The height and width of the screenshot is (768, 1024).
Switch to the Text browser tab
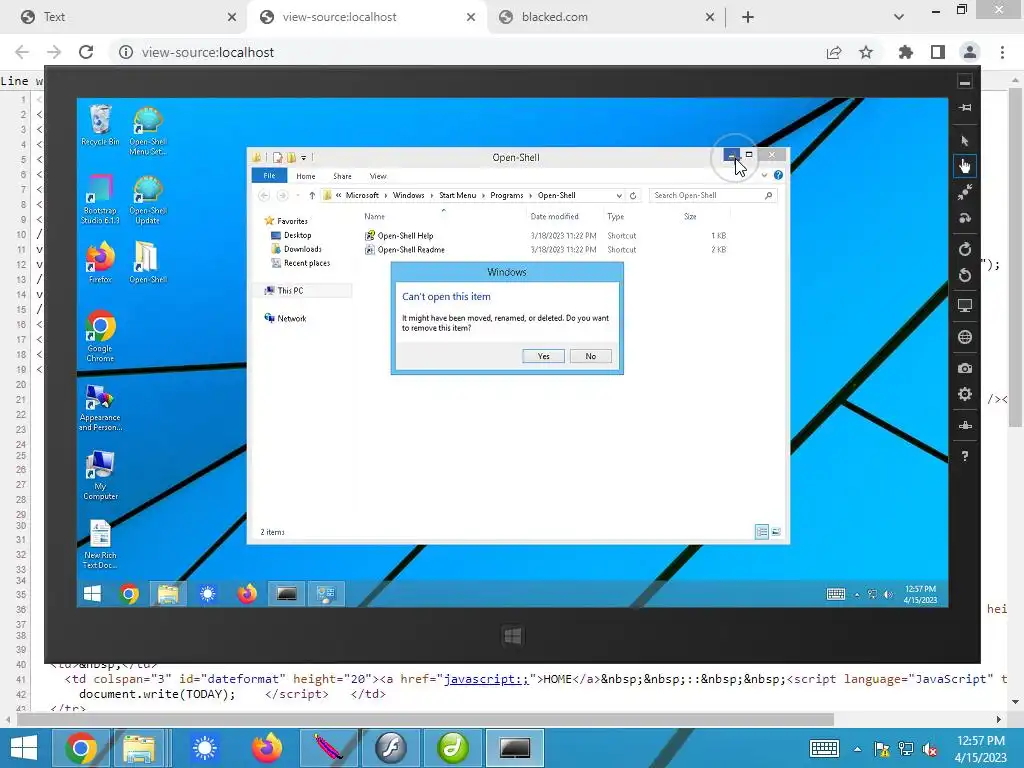pyautogui.click(x=54, y=17)
